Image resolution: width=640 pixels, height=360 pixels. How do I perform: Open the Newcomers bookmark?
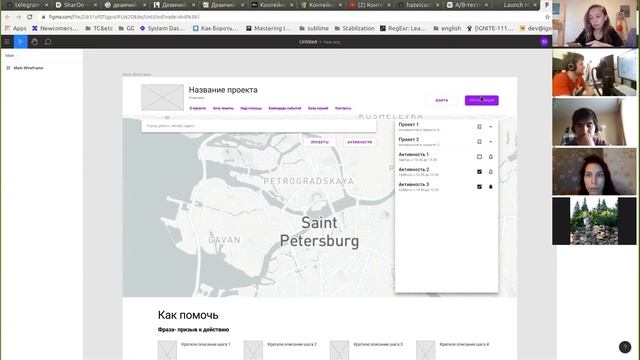pos(55,28)
